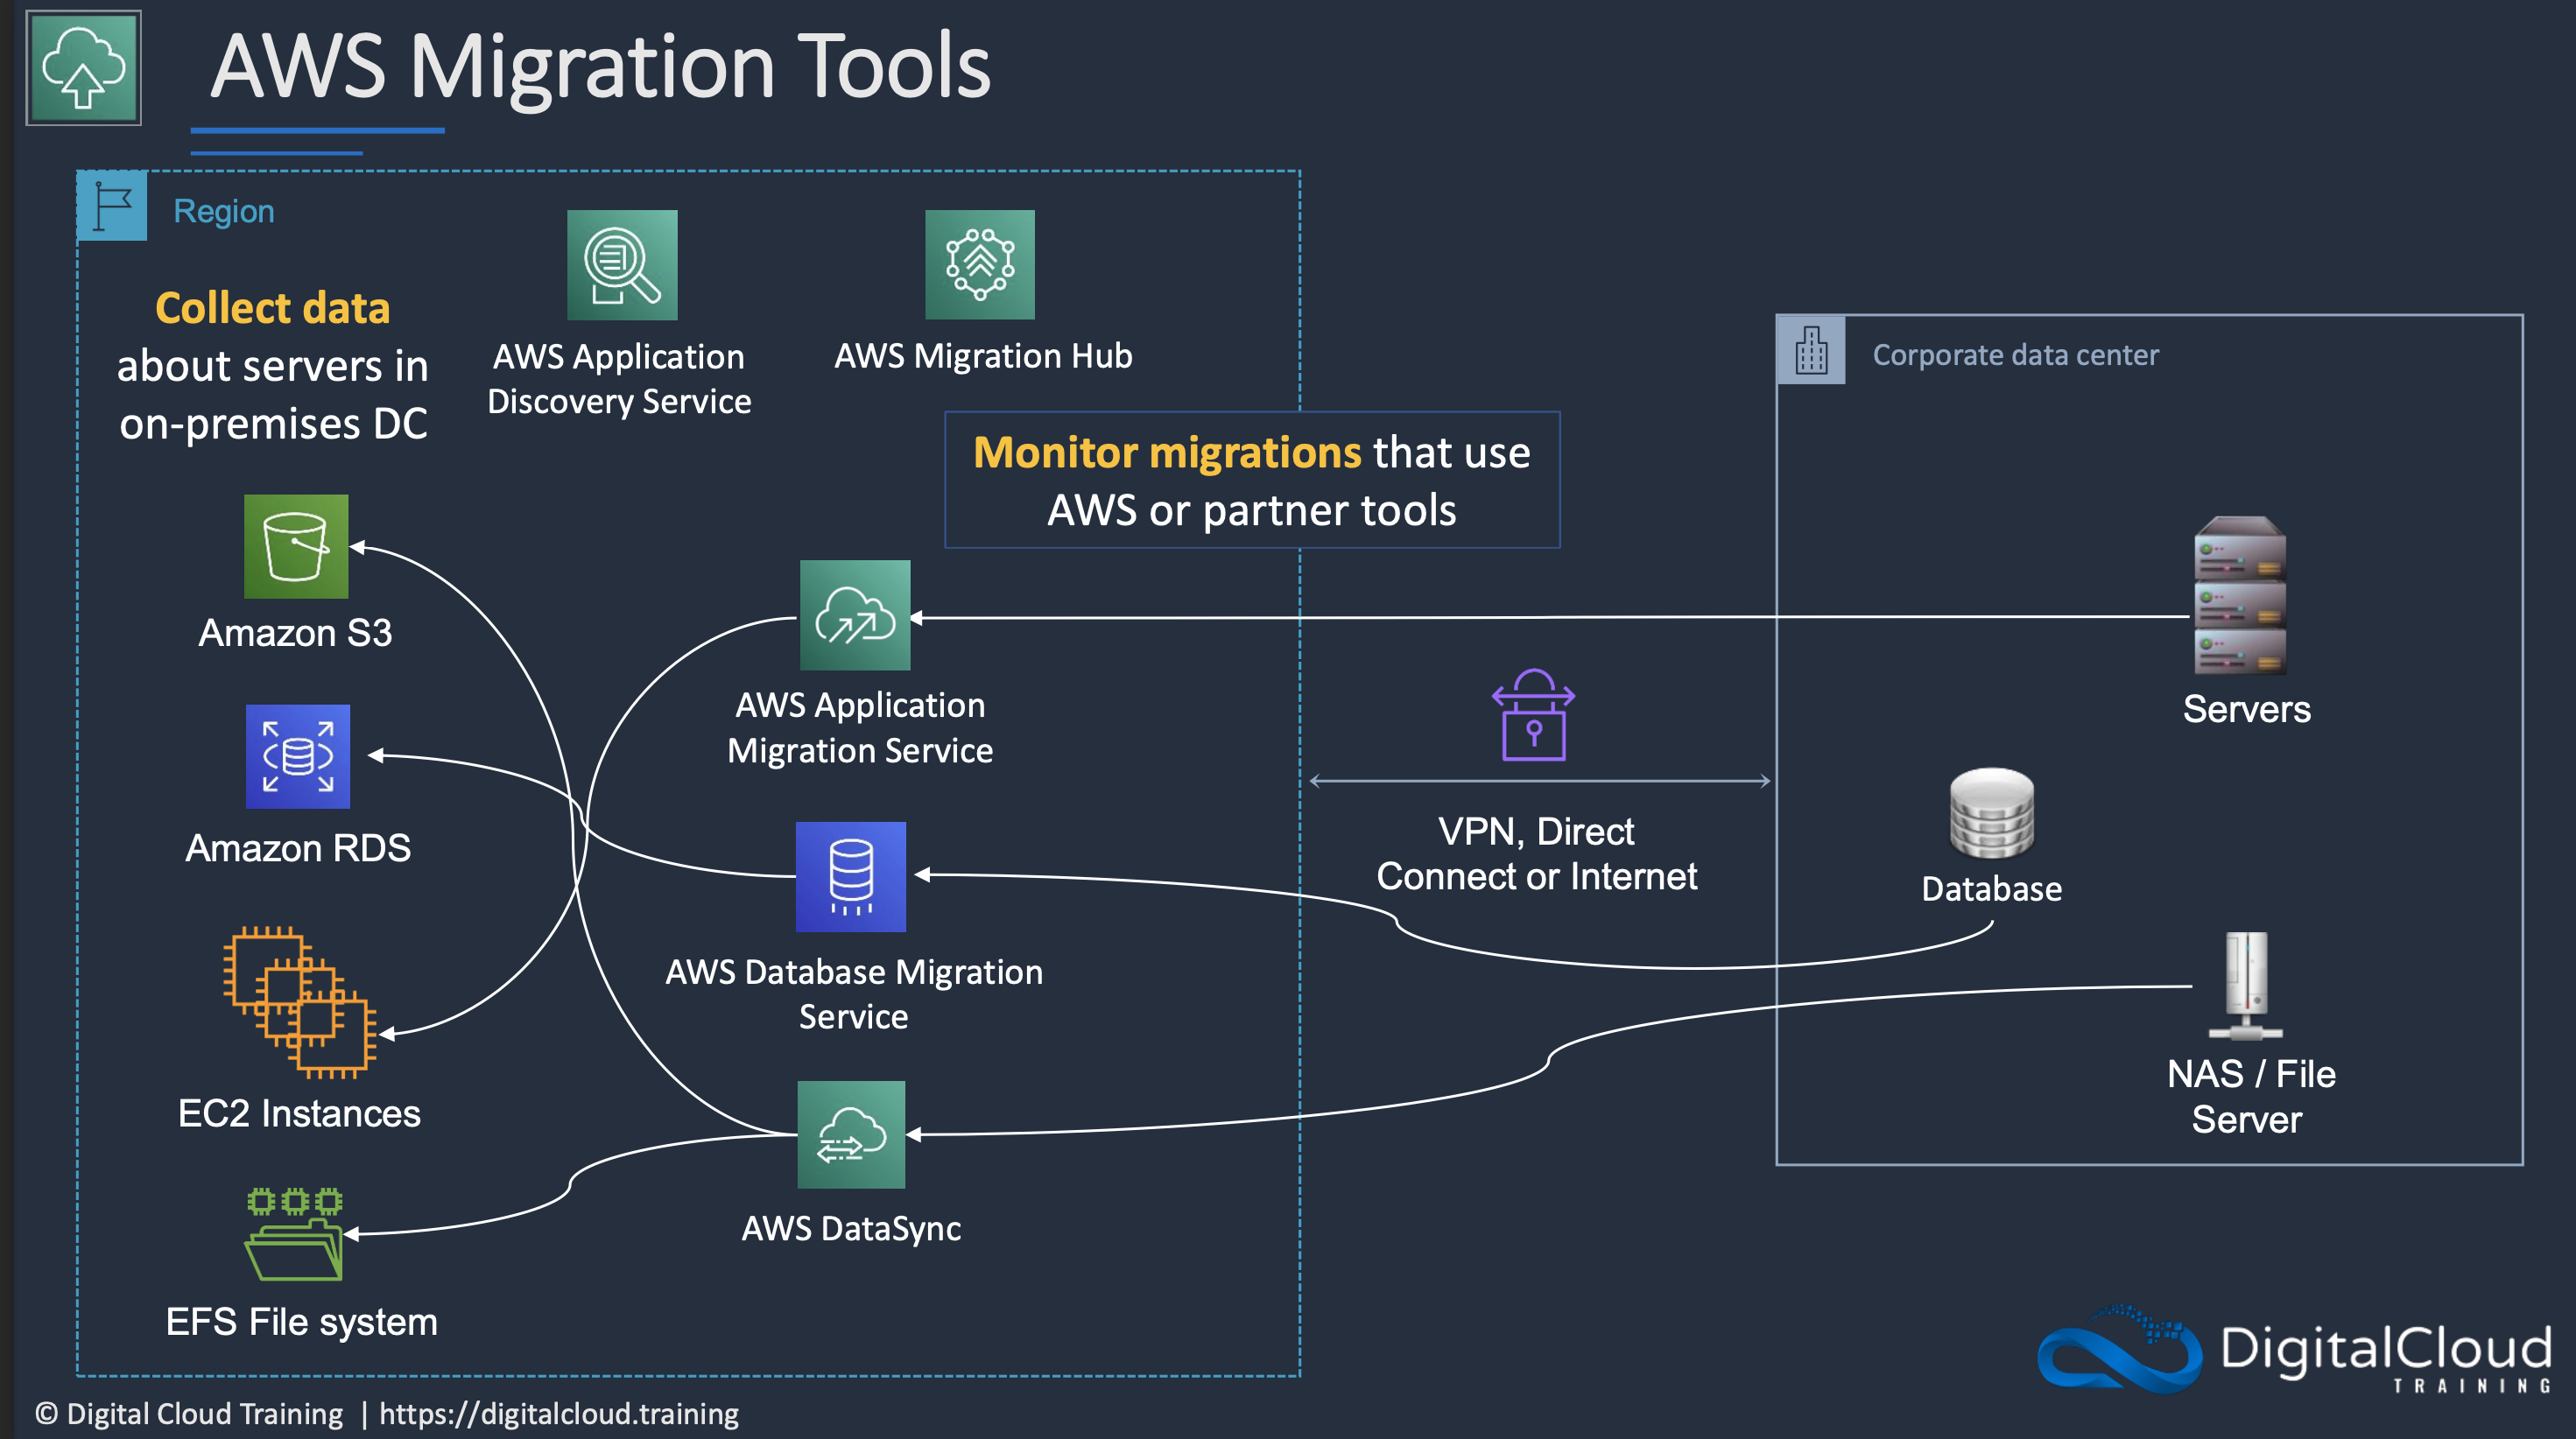Click the AWS DataSync icon
Screen dimensions: 2576x1439
851,1135
